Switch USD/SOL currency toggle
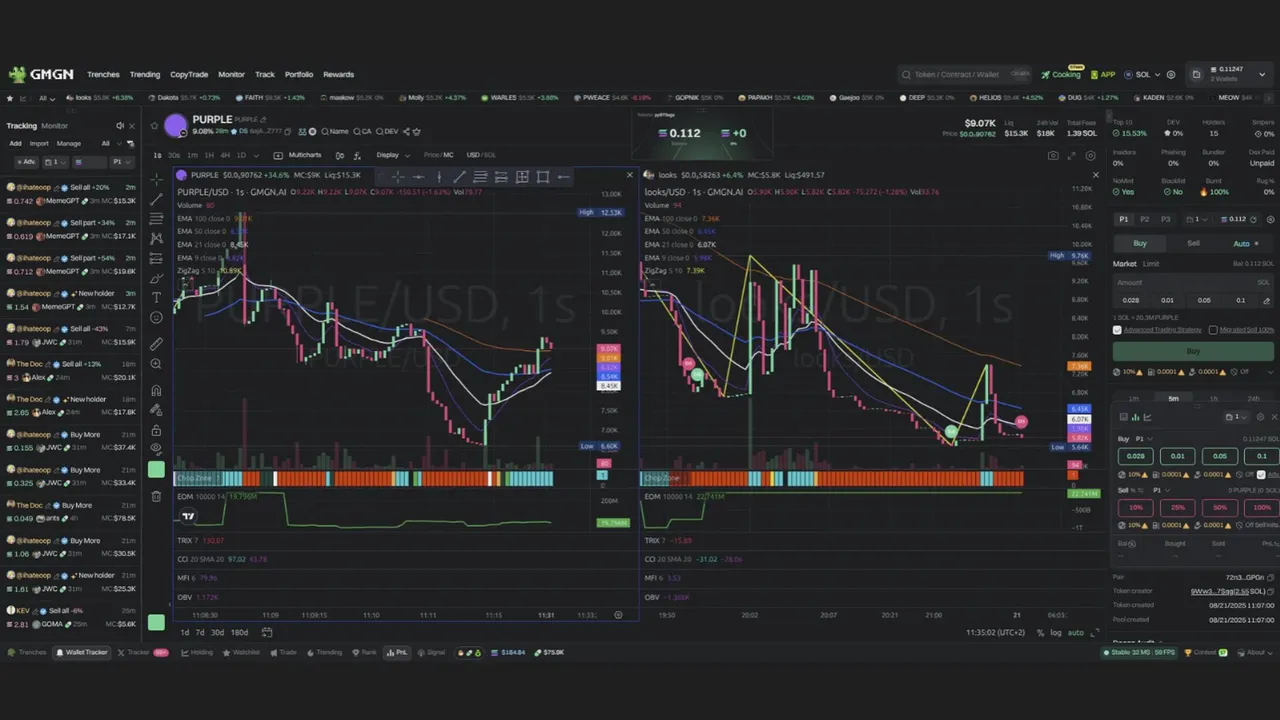Image resolution: width=1280 pixels, height=720 pixels. [481, 155]
